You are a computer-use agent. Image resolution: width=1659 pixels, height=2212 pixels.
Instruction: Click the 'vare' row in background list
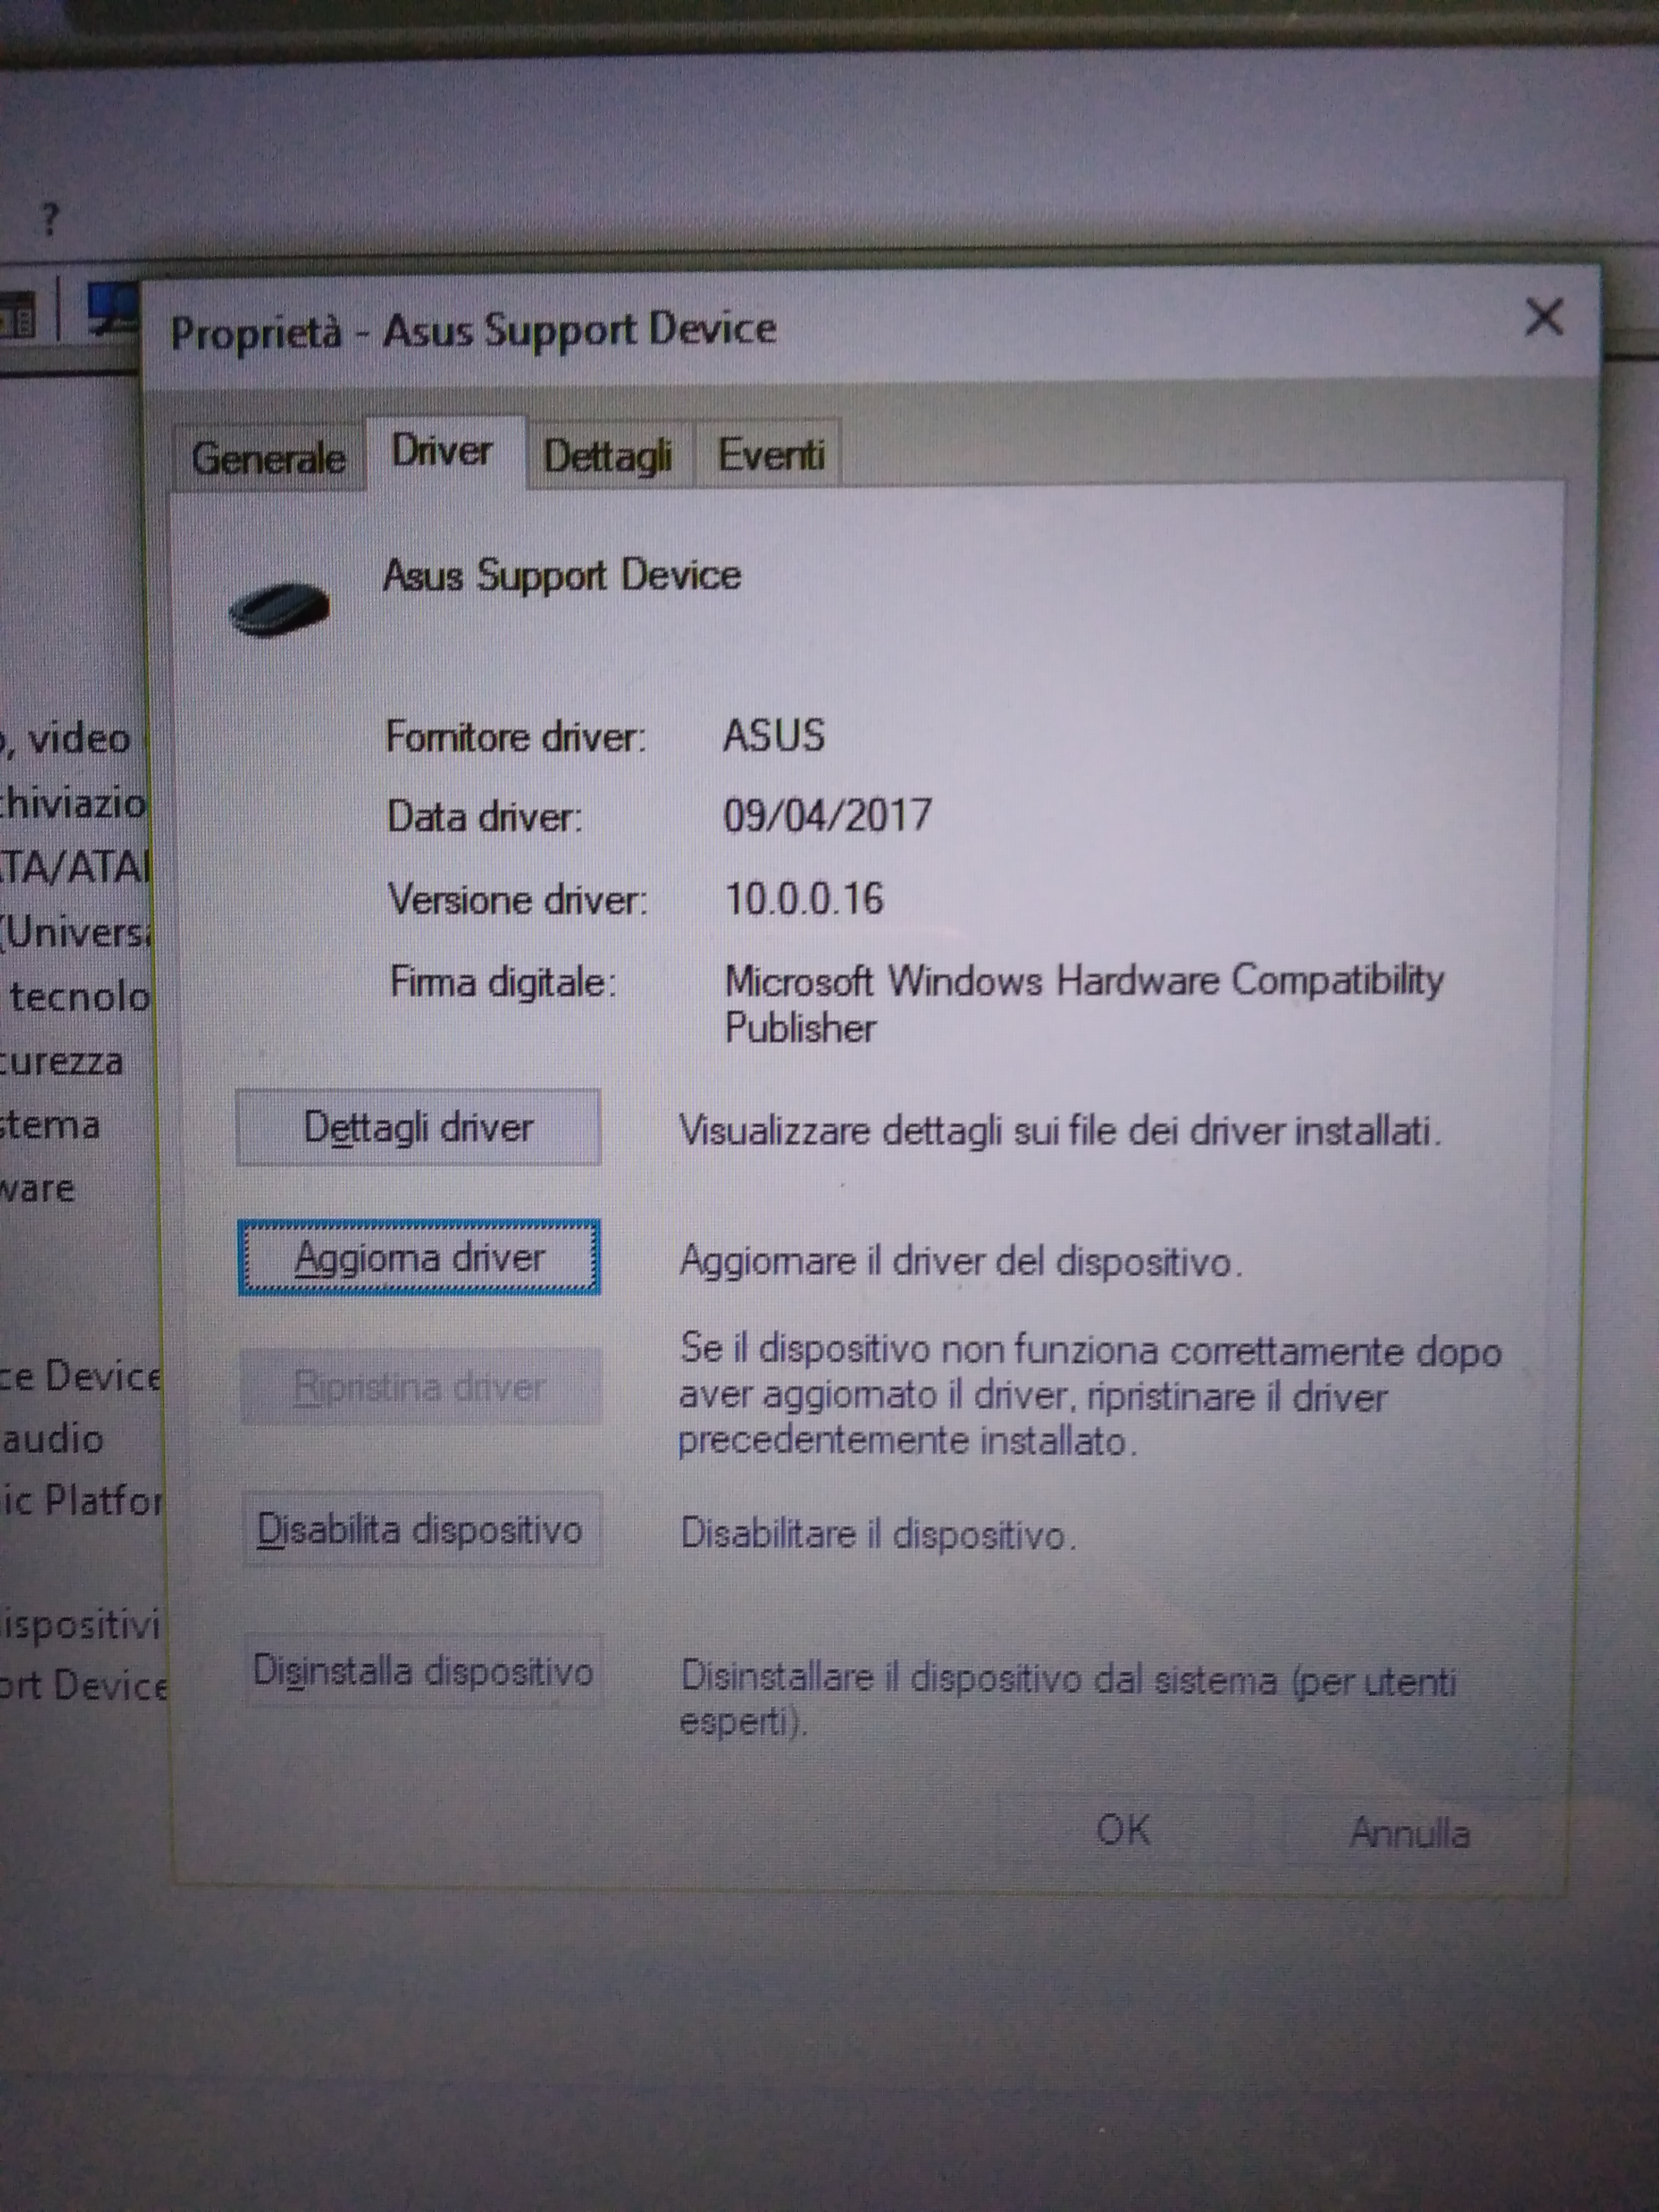click(x=38, y=1188)
